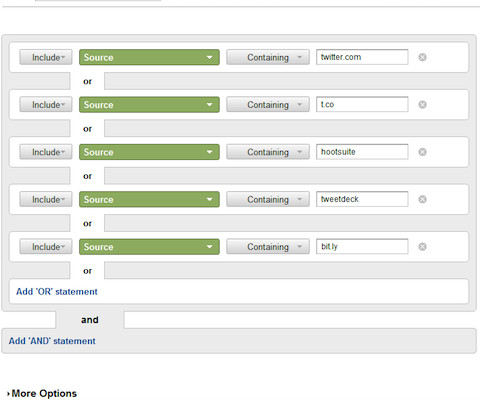Focus the t.co value input

[362, 104]
